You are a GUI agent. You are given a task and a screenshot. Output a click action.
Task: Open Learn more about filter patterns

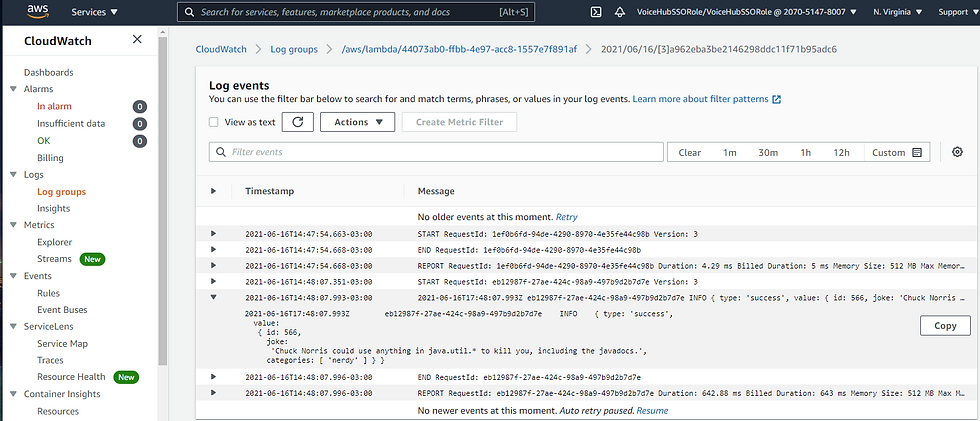(701, 99)
